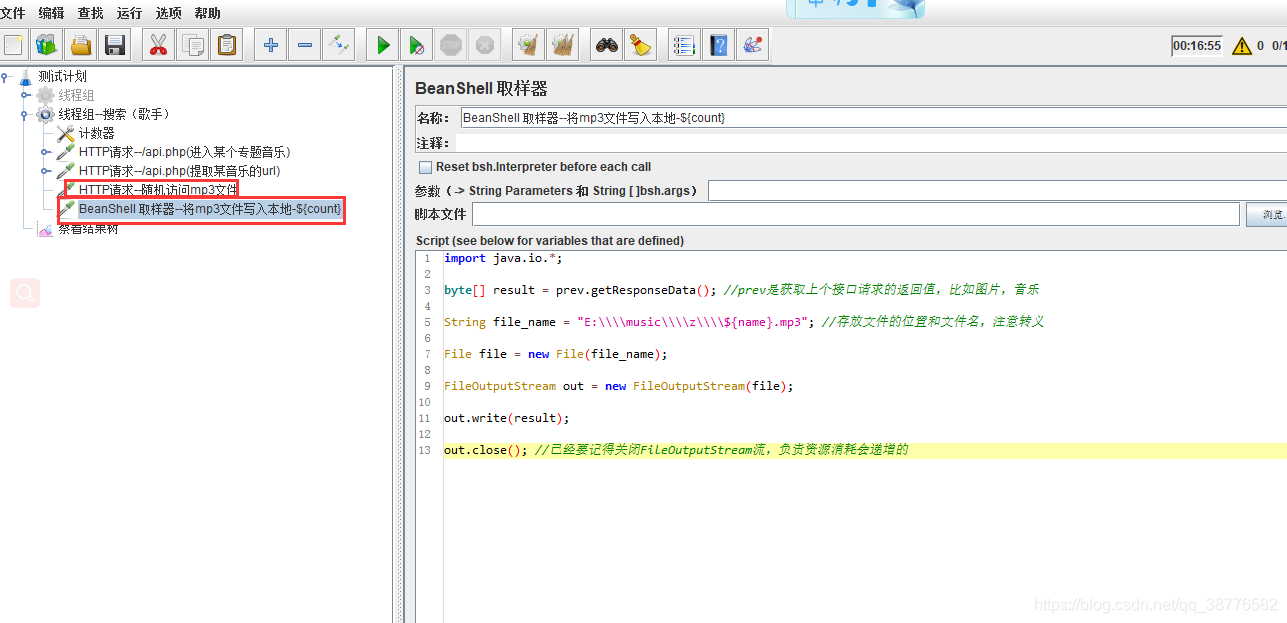
Task: Click the New test plan icon
Action: click(14, 44)
